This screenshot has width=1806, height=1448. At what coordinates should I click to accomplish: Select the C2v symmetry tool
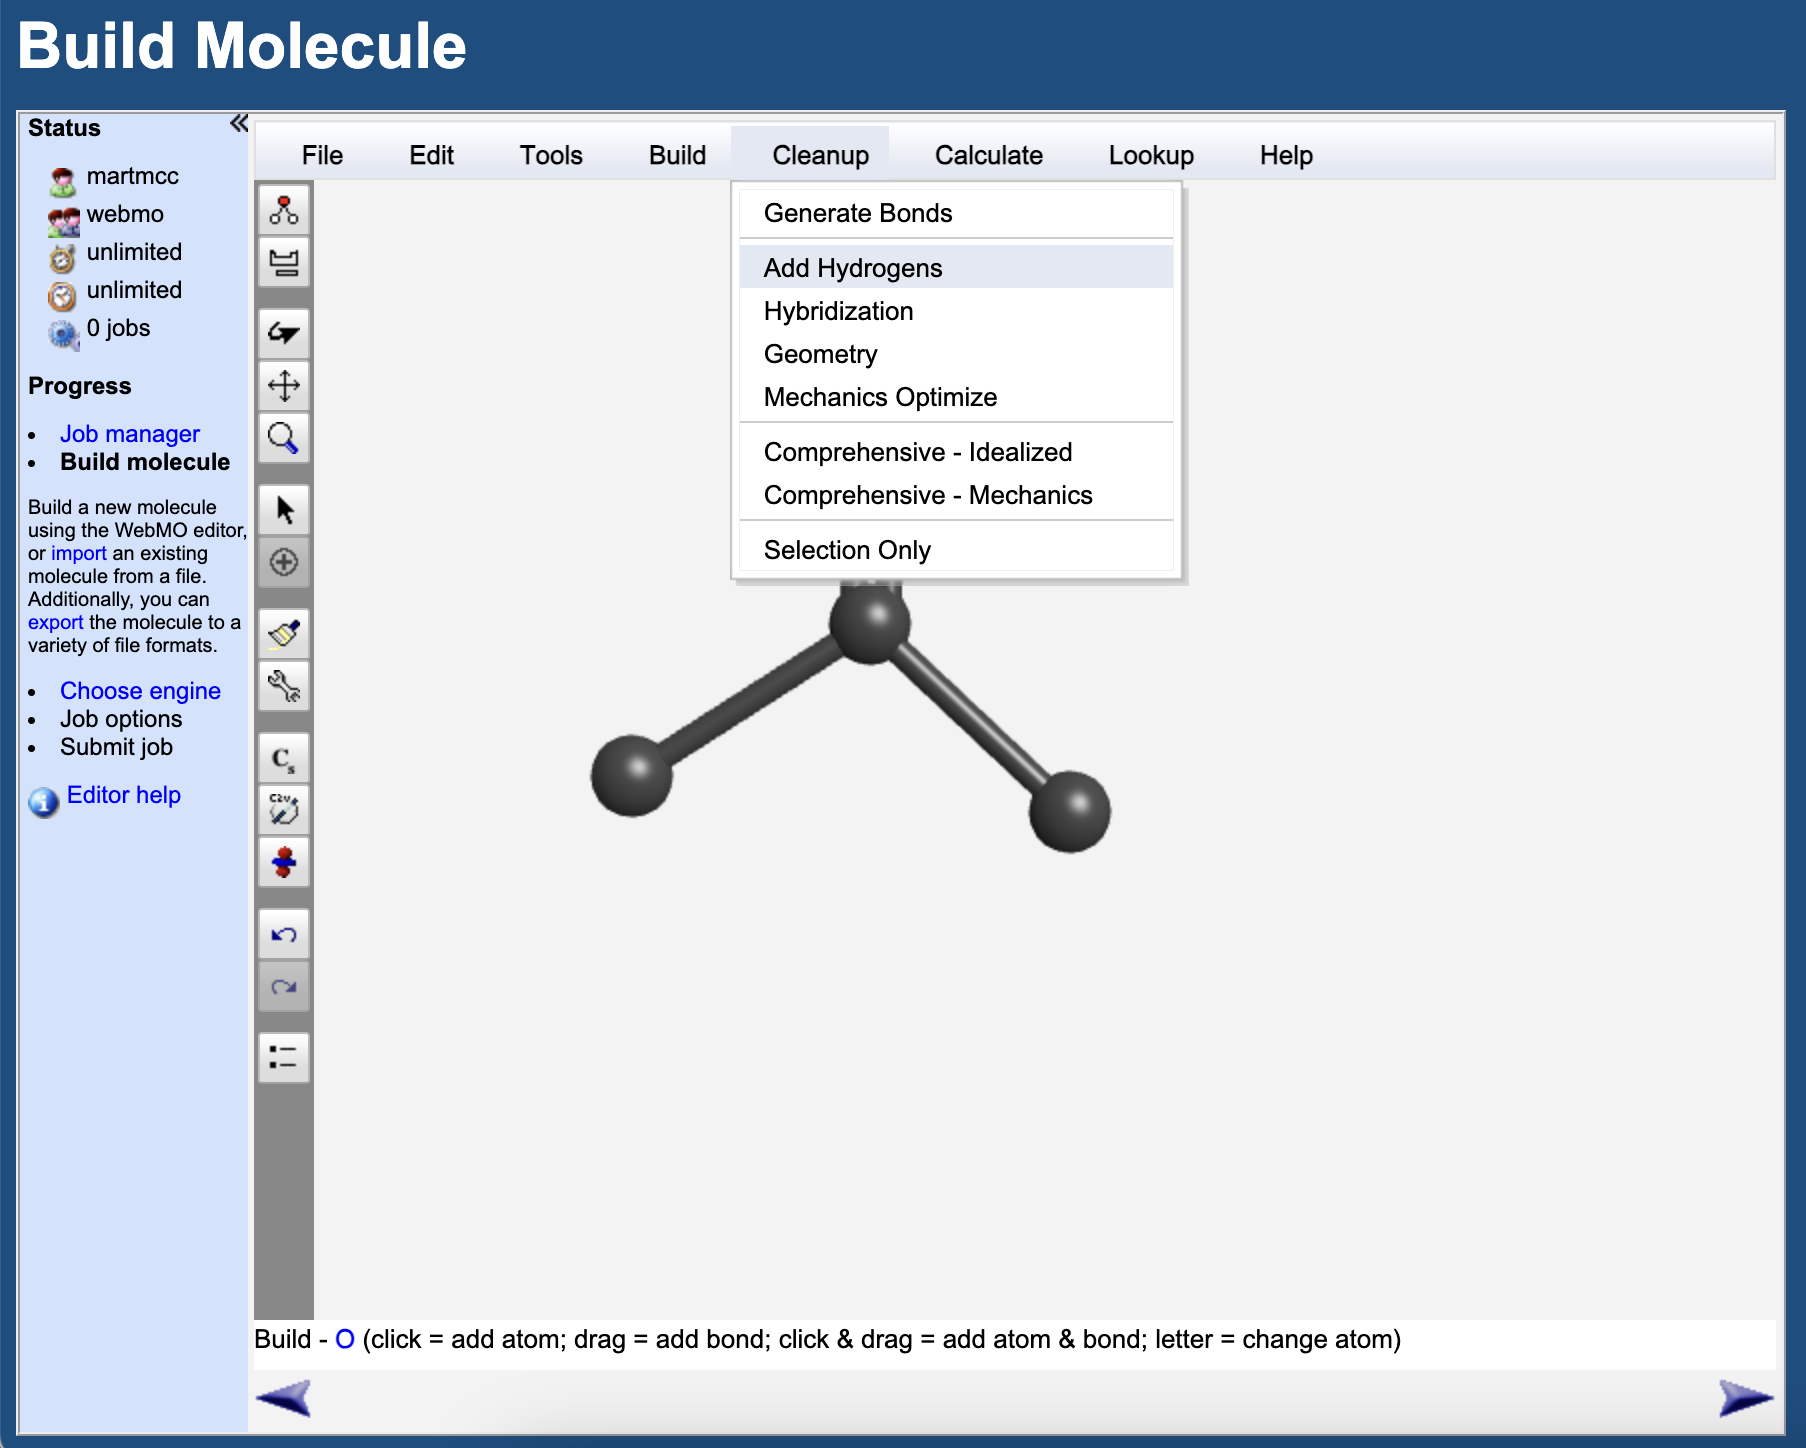tap(283, 809)
